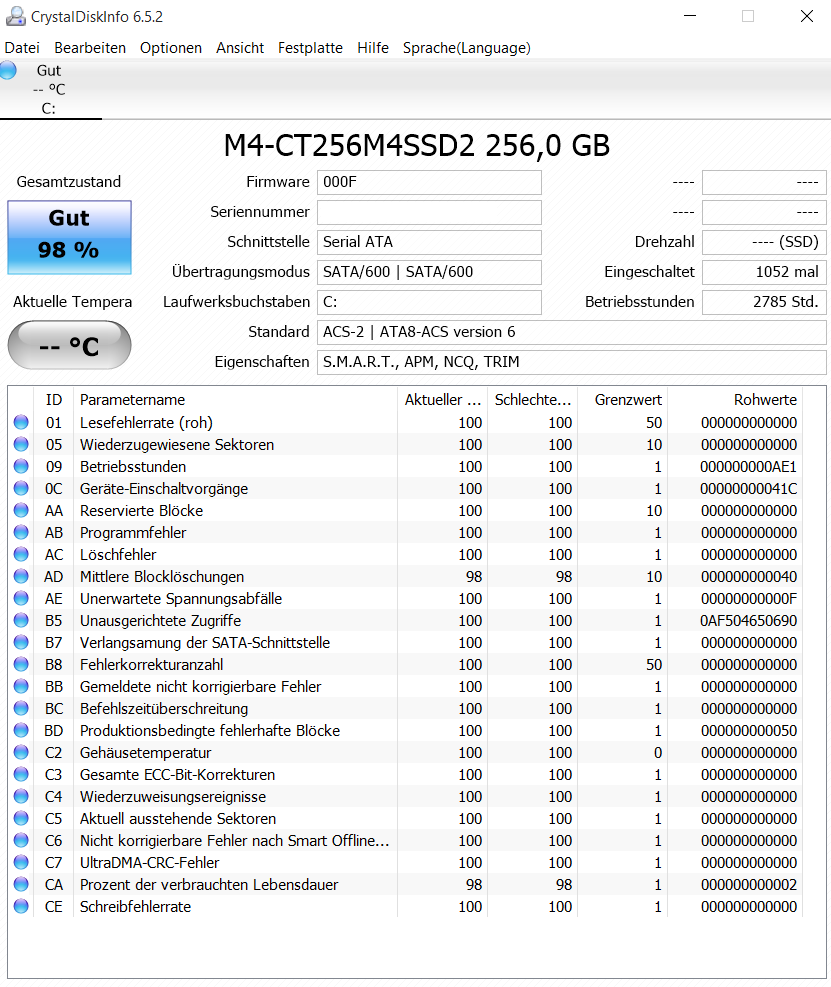Screen dimensions: 831x987
Task: Click status orb of Wiederzuweisungsereignisse row
Action: (x=21, y=796)
